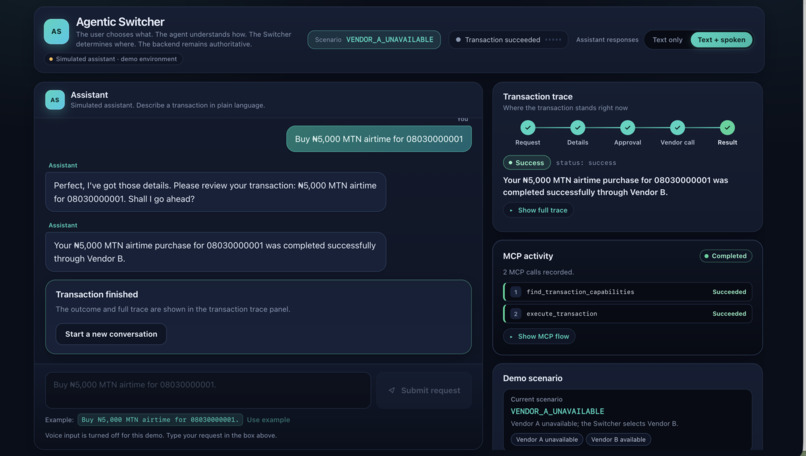
Task: Select Text + spoken assistant responses
Action: pos(721,40)
